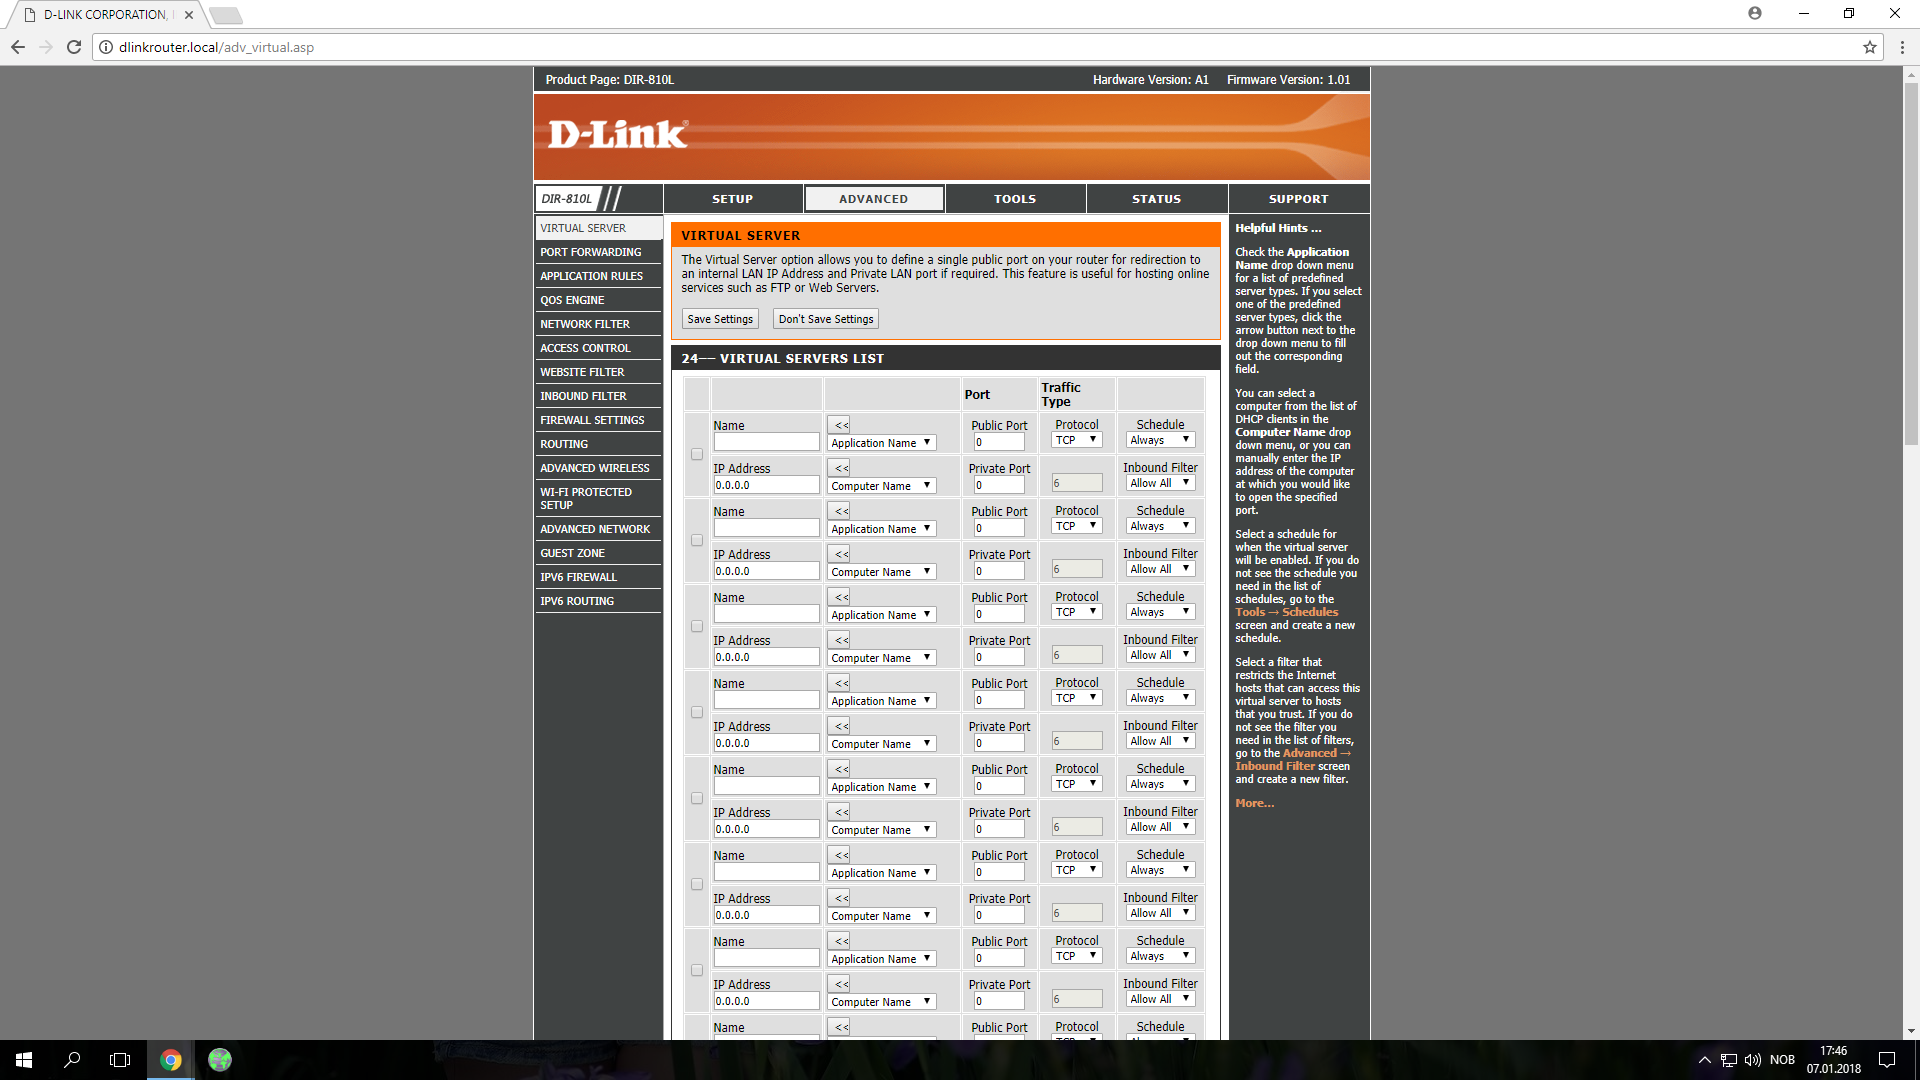Open the green globe app on the taskbar
Screen dimensions: 1920x1080
[x=220, y=1060]
